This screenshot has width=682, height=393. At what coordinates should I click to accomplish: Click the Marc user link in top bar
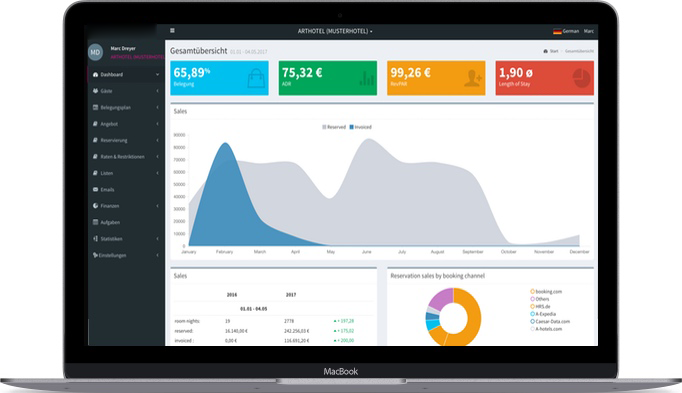coord(588,31)
